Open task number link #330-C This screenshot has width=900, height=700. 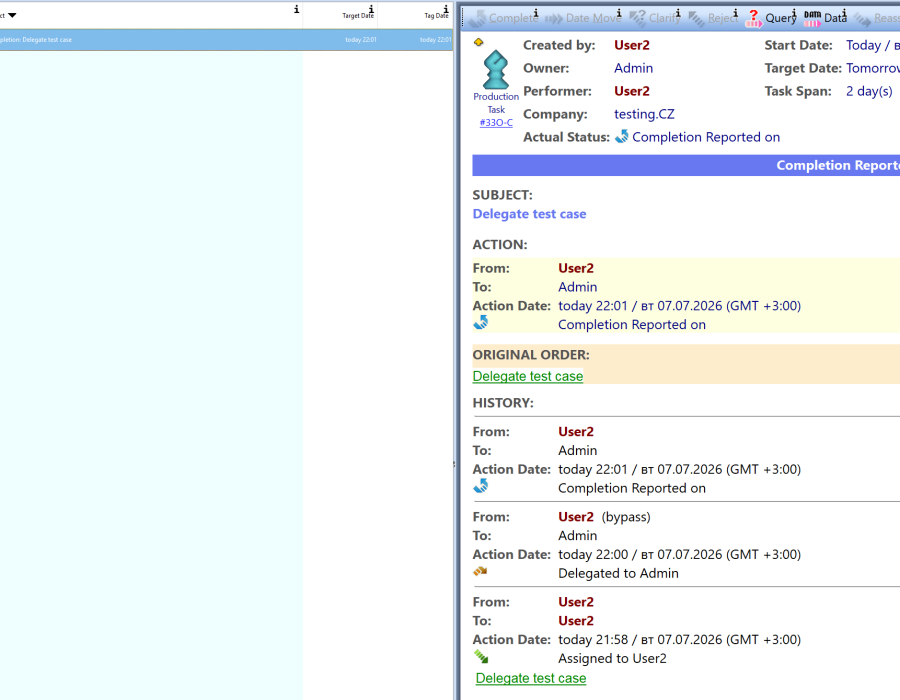pos(496,122)
